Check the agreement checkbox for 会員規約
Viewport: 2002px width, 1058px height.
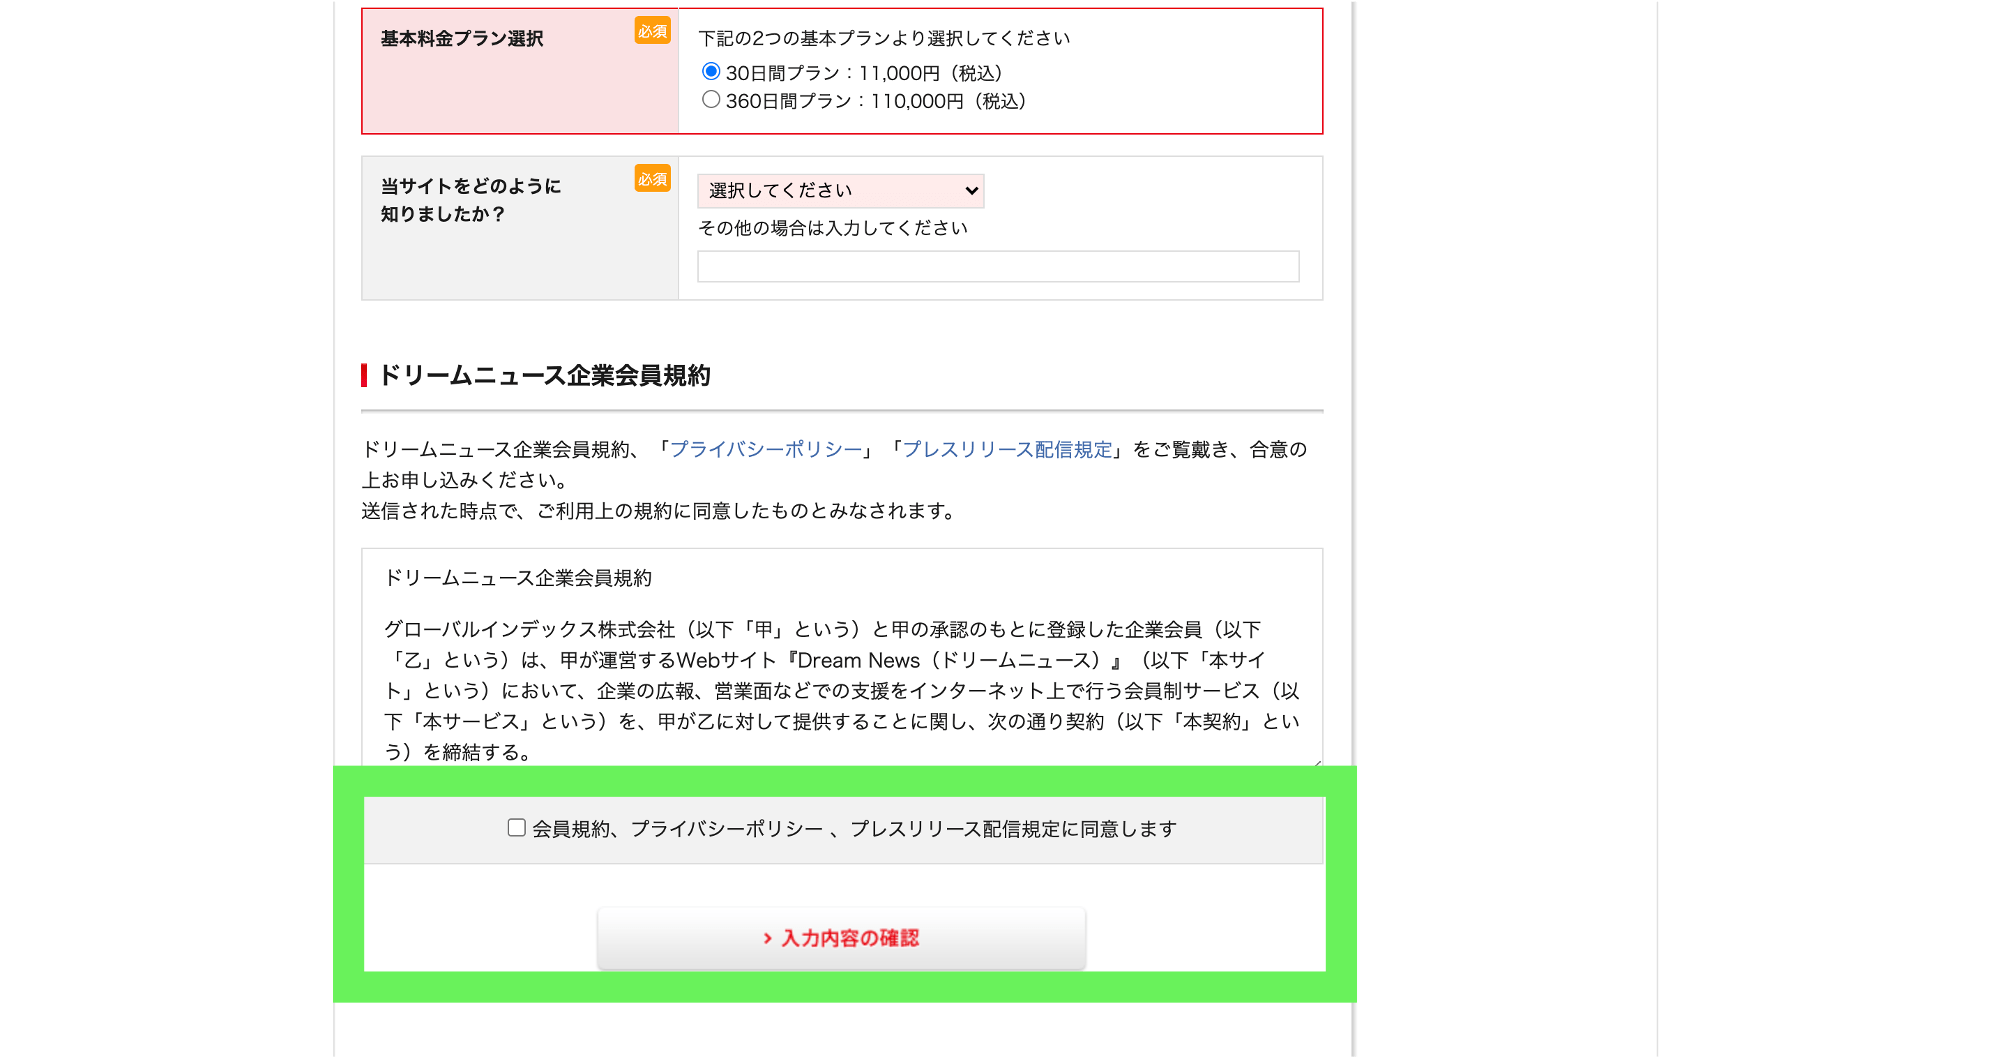click(x=516, y=828)
